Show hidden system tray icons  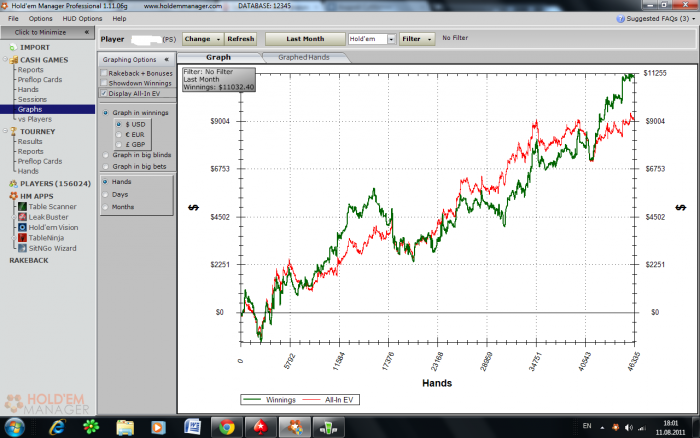pos(602,428)
